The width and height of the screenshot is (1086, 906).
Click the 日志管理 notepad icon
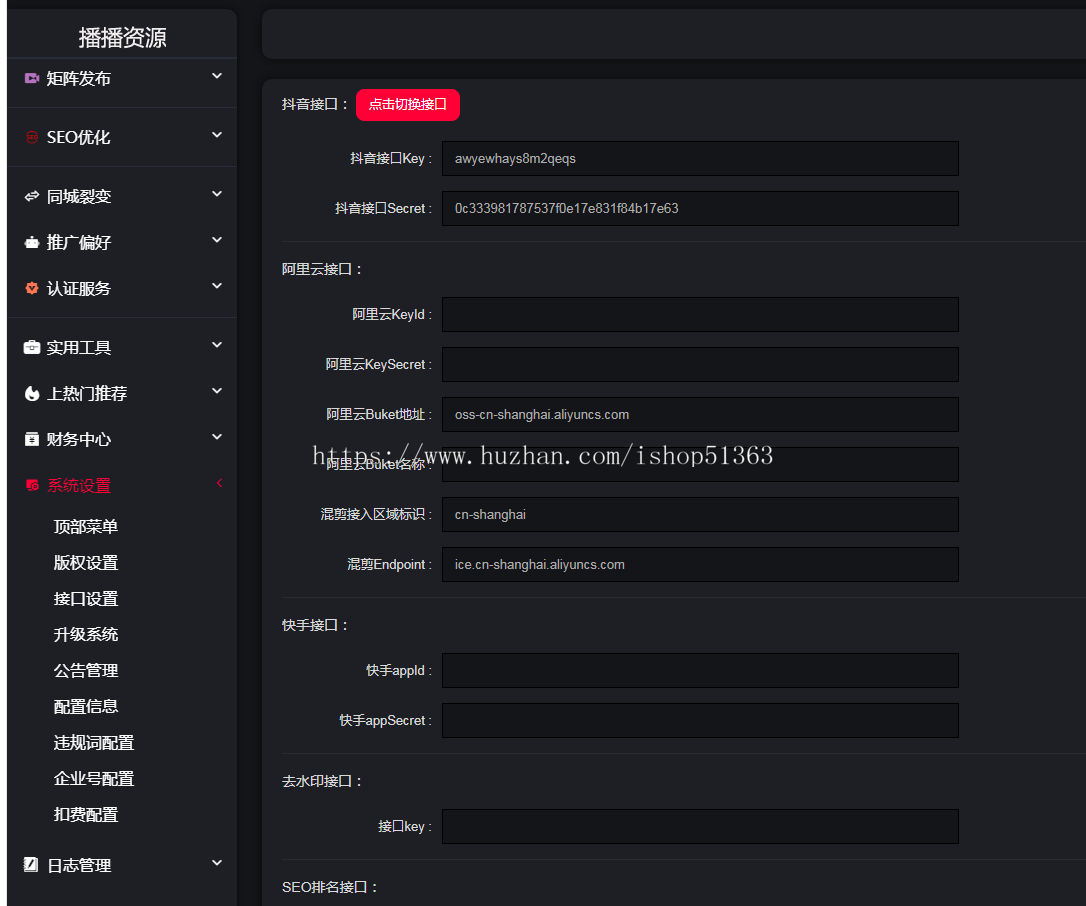(31, 864)
